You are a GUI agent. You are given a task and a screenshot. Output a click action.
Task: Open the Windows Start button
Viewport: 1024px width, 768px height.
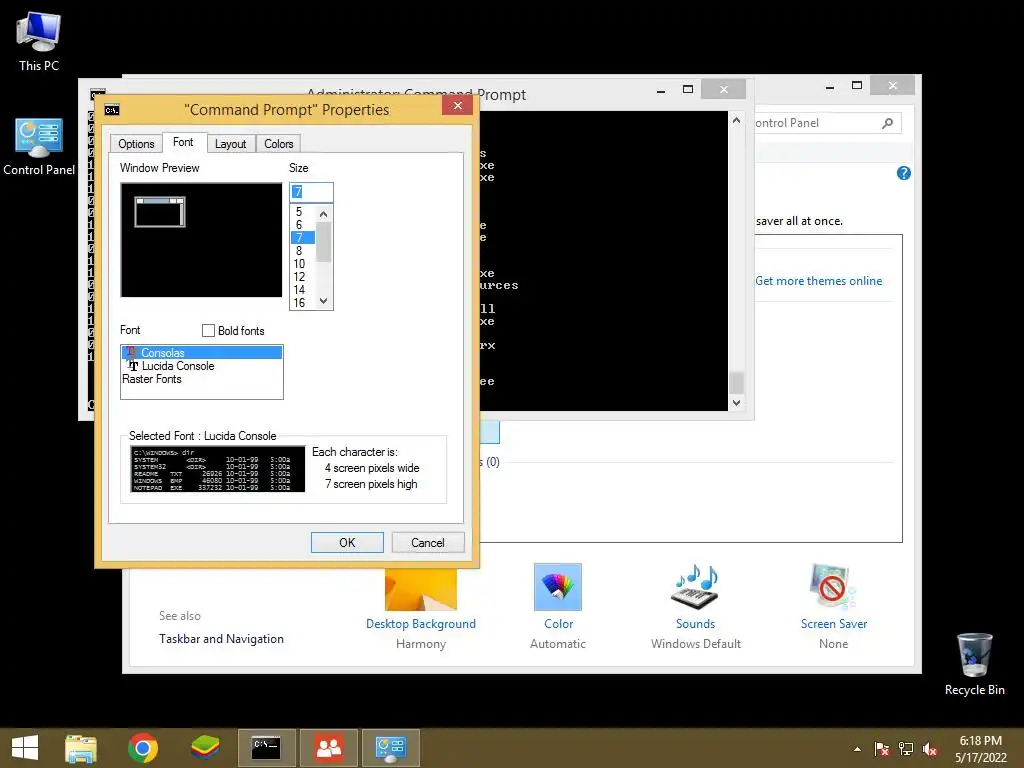click(25, 748)
